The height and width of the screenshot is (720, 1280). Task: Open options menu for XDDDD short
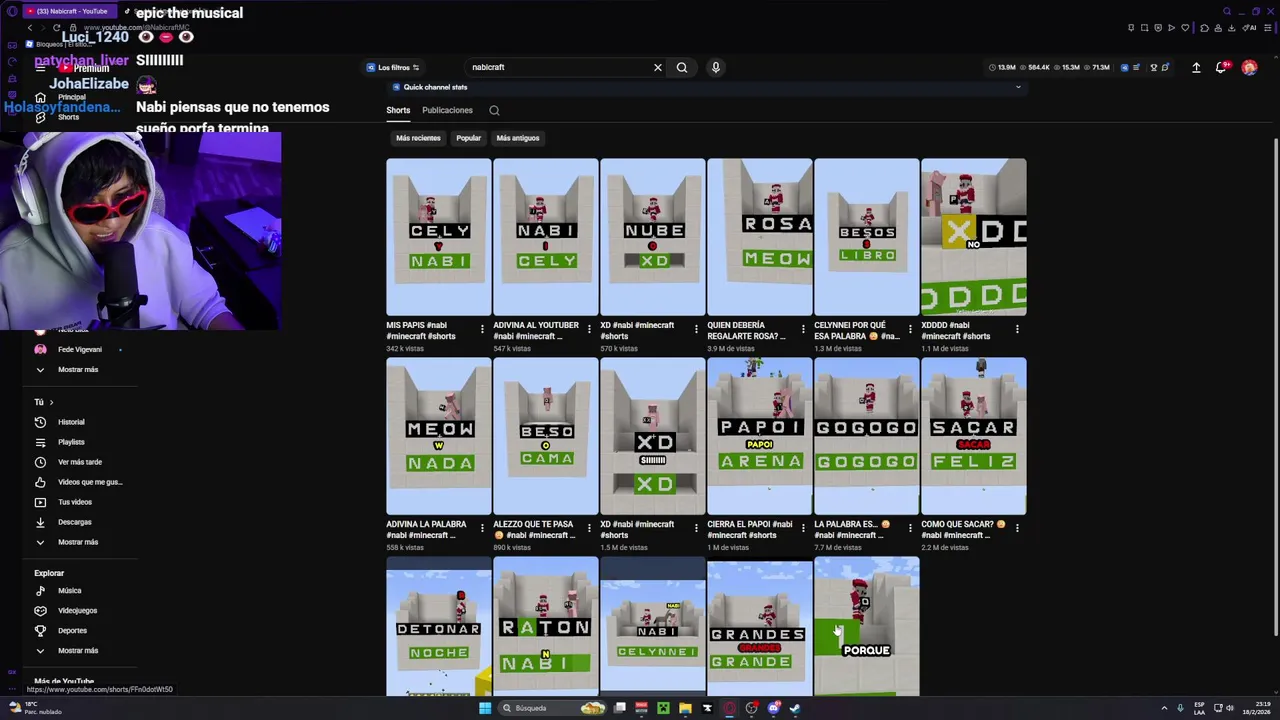tap(1017, 329)
